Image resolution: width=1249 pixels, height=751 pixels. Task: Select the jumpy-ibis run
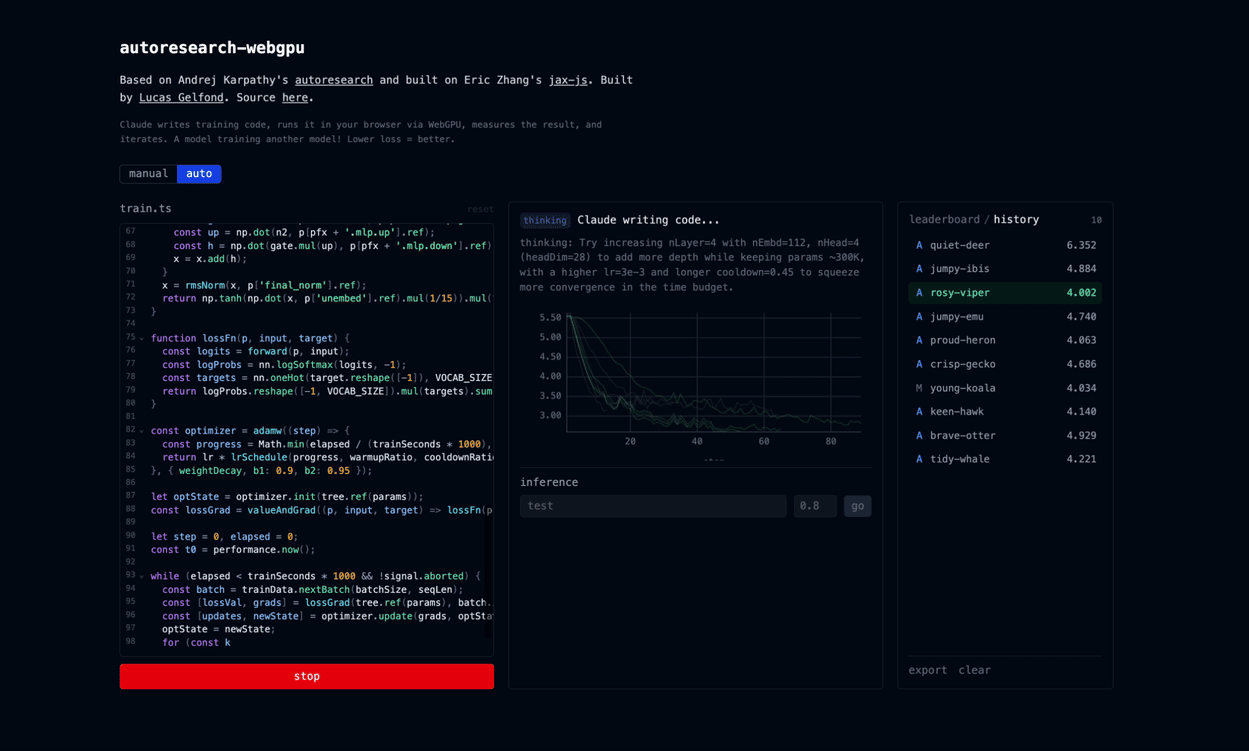coord(1005,269)
